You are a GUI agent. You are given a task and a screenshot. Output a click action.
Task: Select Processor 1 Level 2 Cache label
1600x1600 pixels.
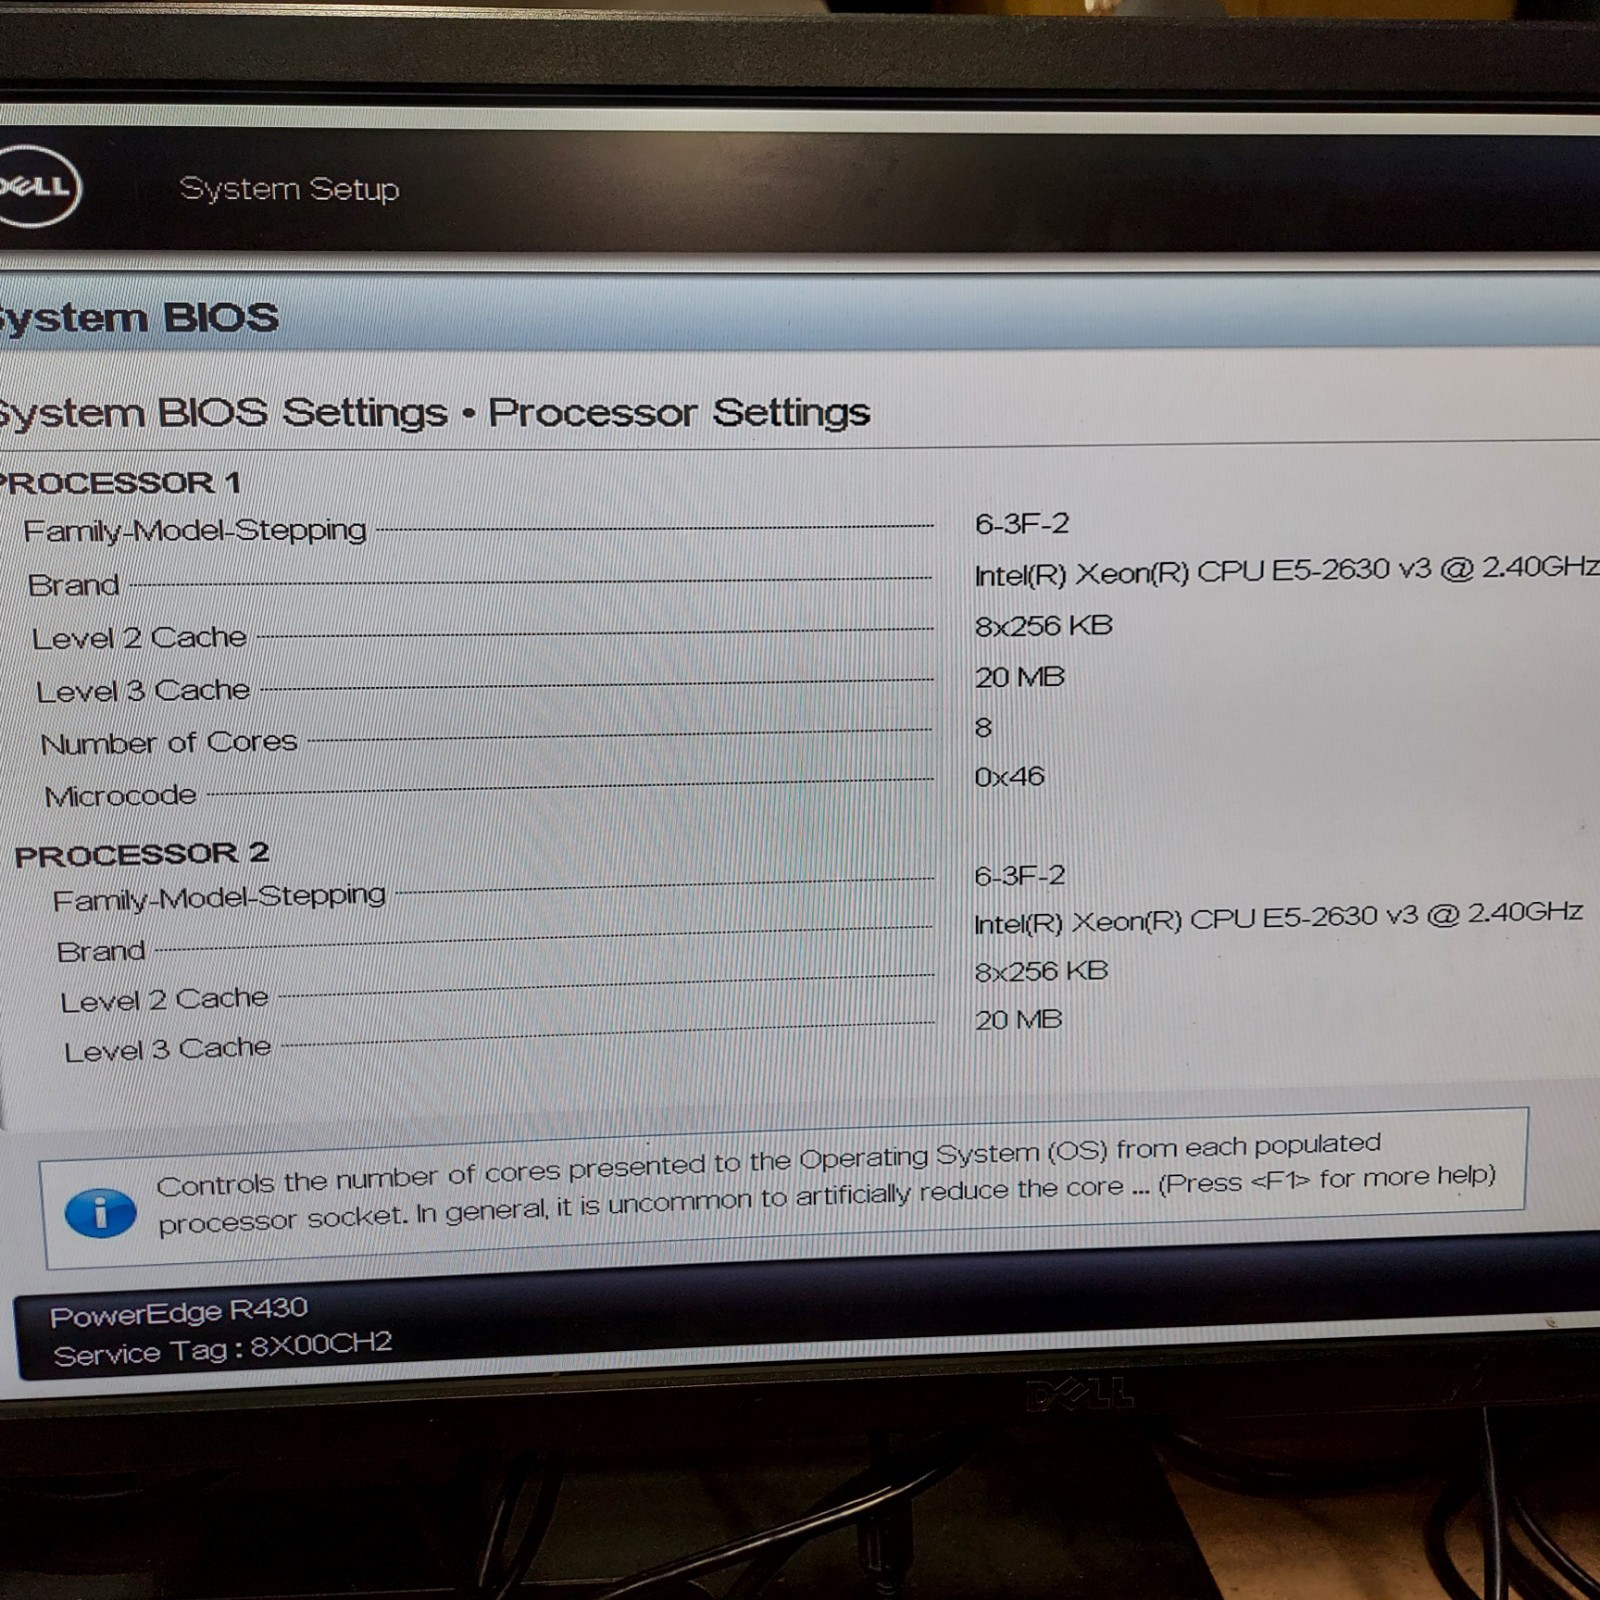[x=139, y=638]
